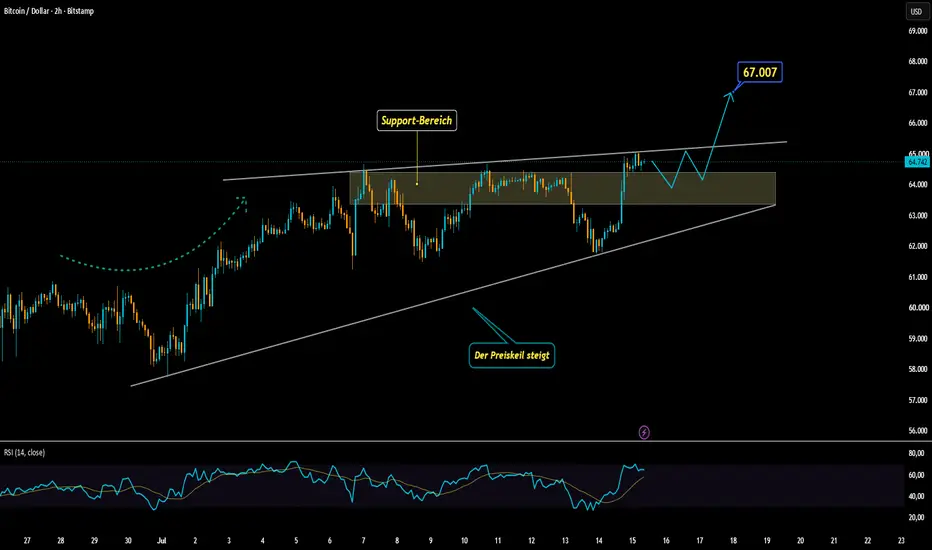
Task: Select the RSI (14, close) indicator label
Action: point(24,452)
